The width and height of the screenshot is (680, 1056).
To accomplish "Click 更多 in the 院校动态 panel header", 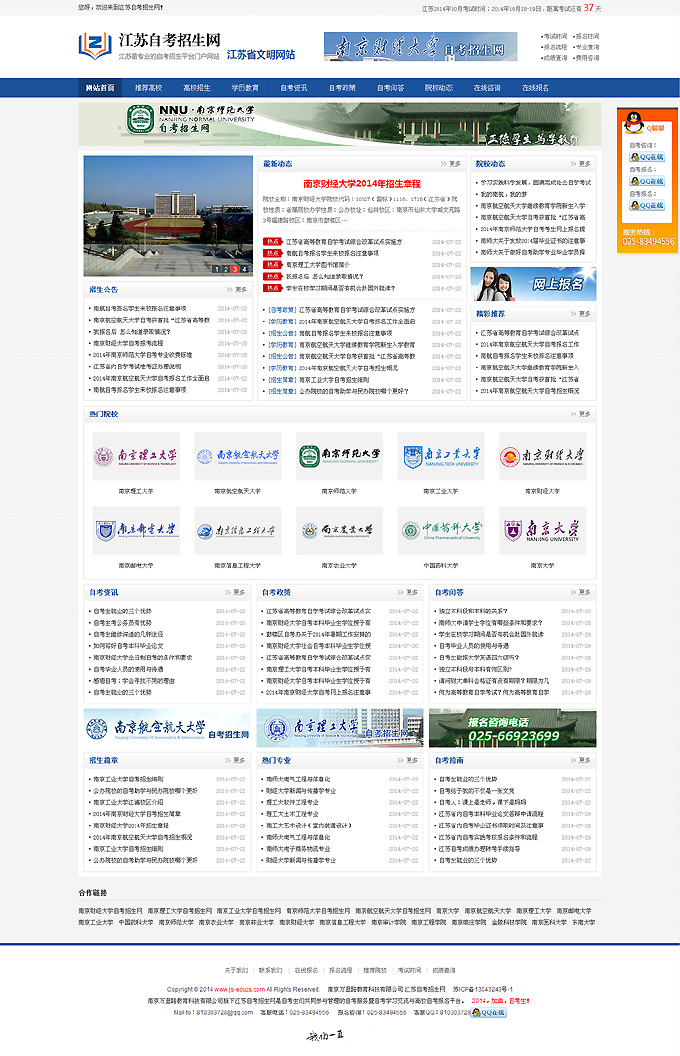I will click(580, 164).
